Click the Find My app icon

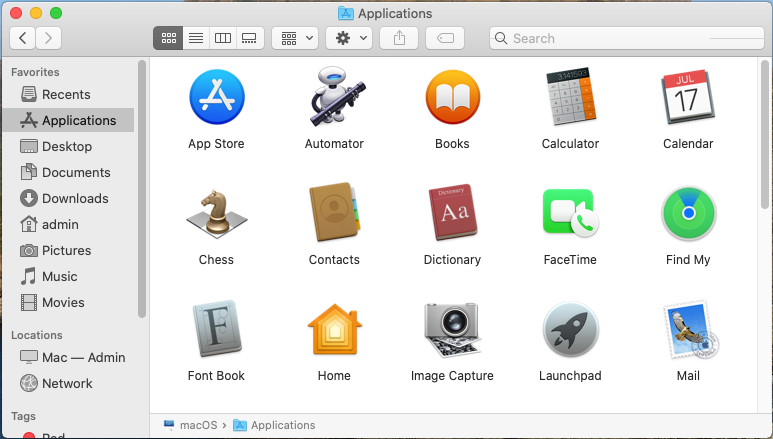[x=688, y=213]
